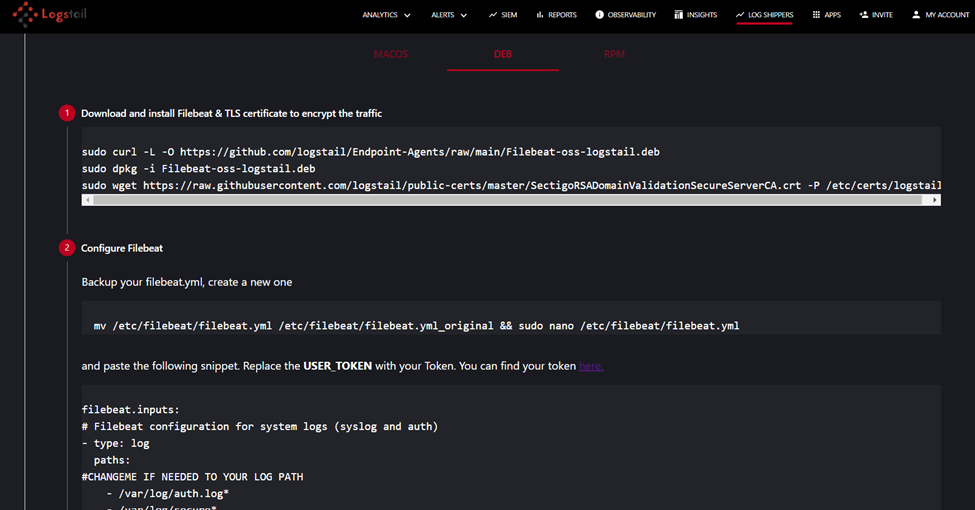Click the 'paths:' line
Image resolution: width=975 pixels, height=510 pixels.
[x=112, y=460]
